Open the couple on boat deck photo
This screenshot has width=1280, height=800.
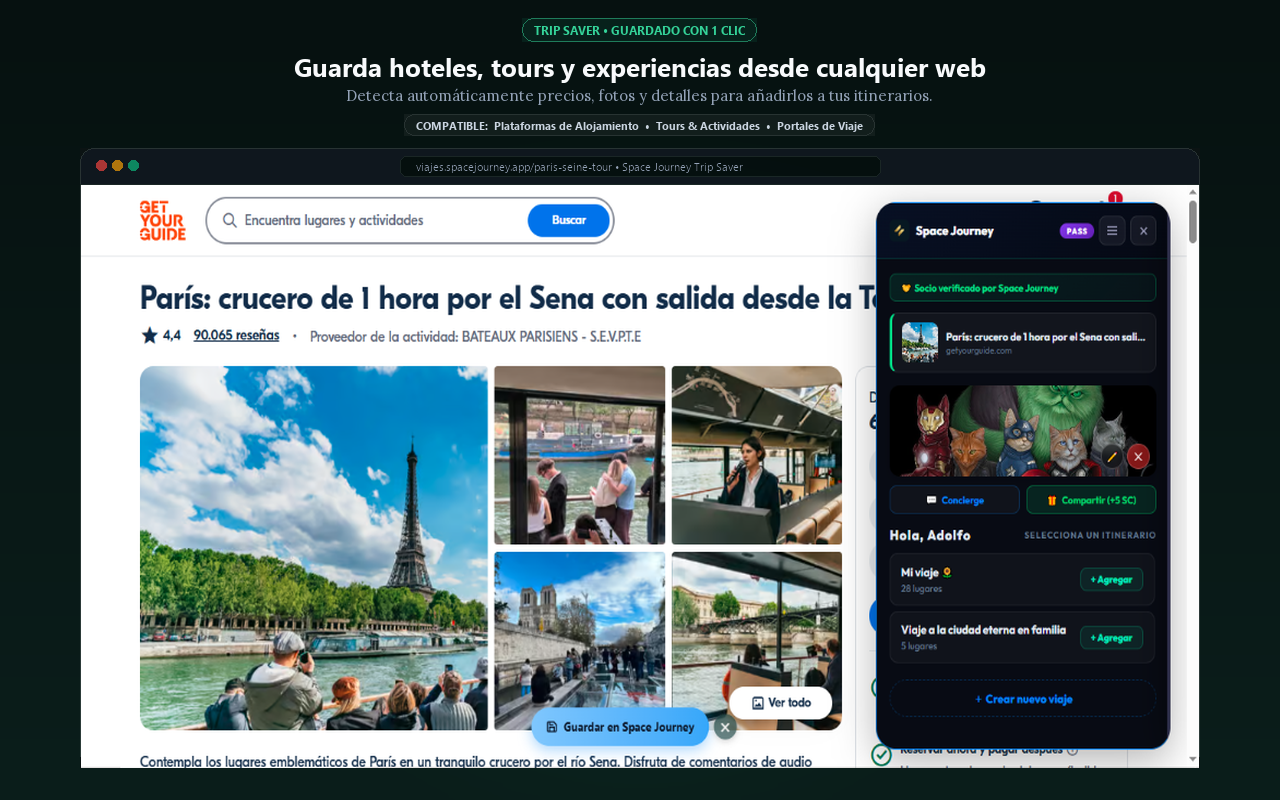pyautogui.click(x=580, y=455)
